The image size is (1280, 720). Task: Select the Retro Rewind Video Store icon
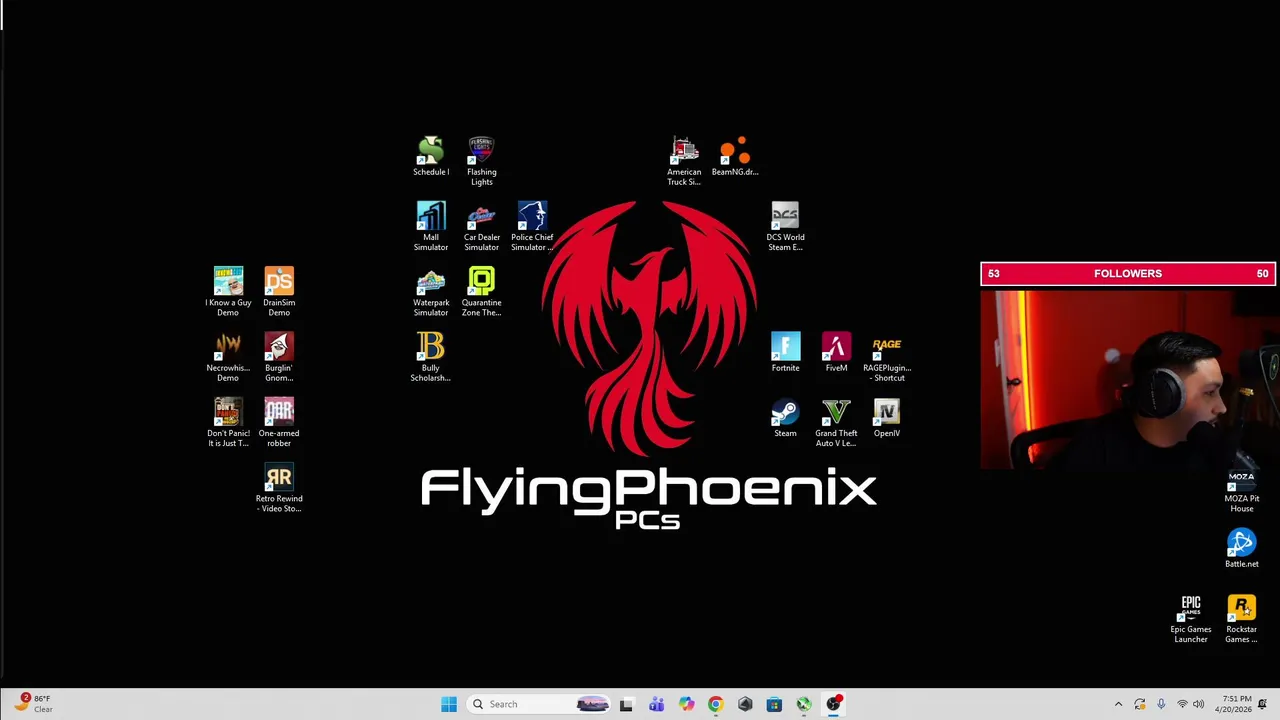point(279,488)
